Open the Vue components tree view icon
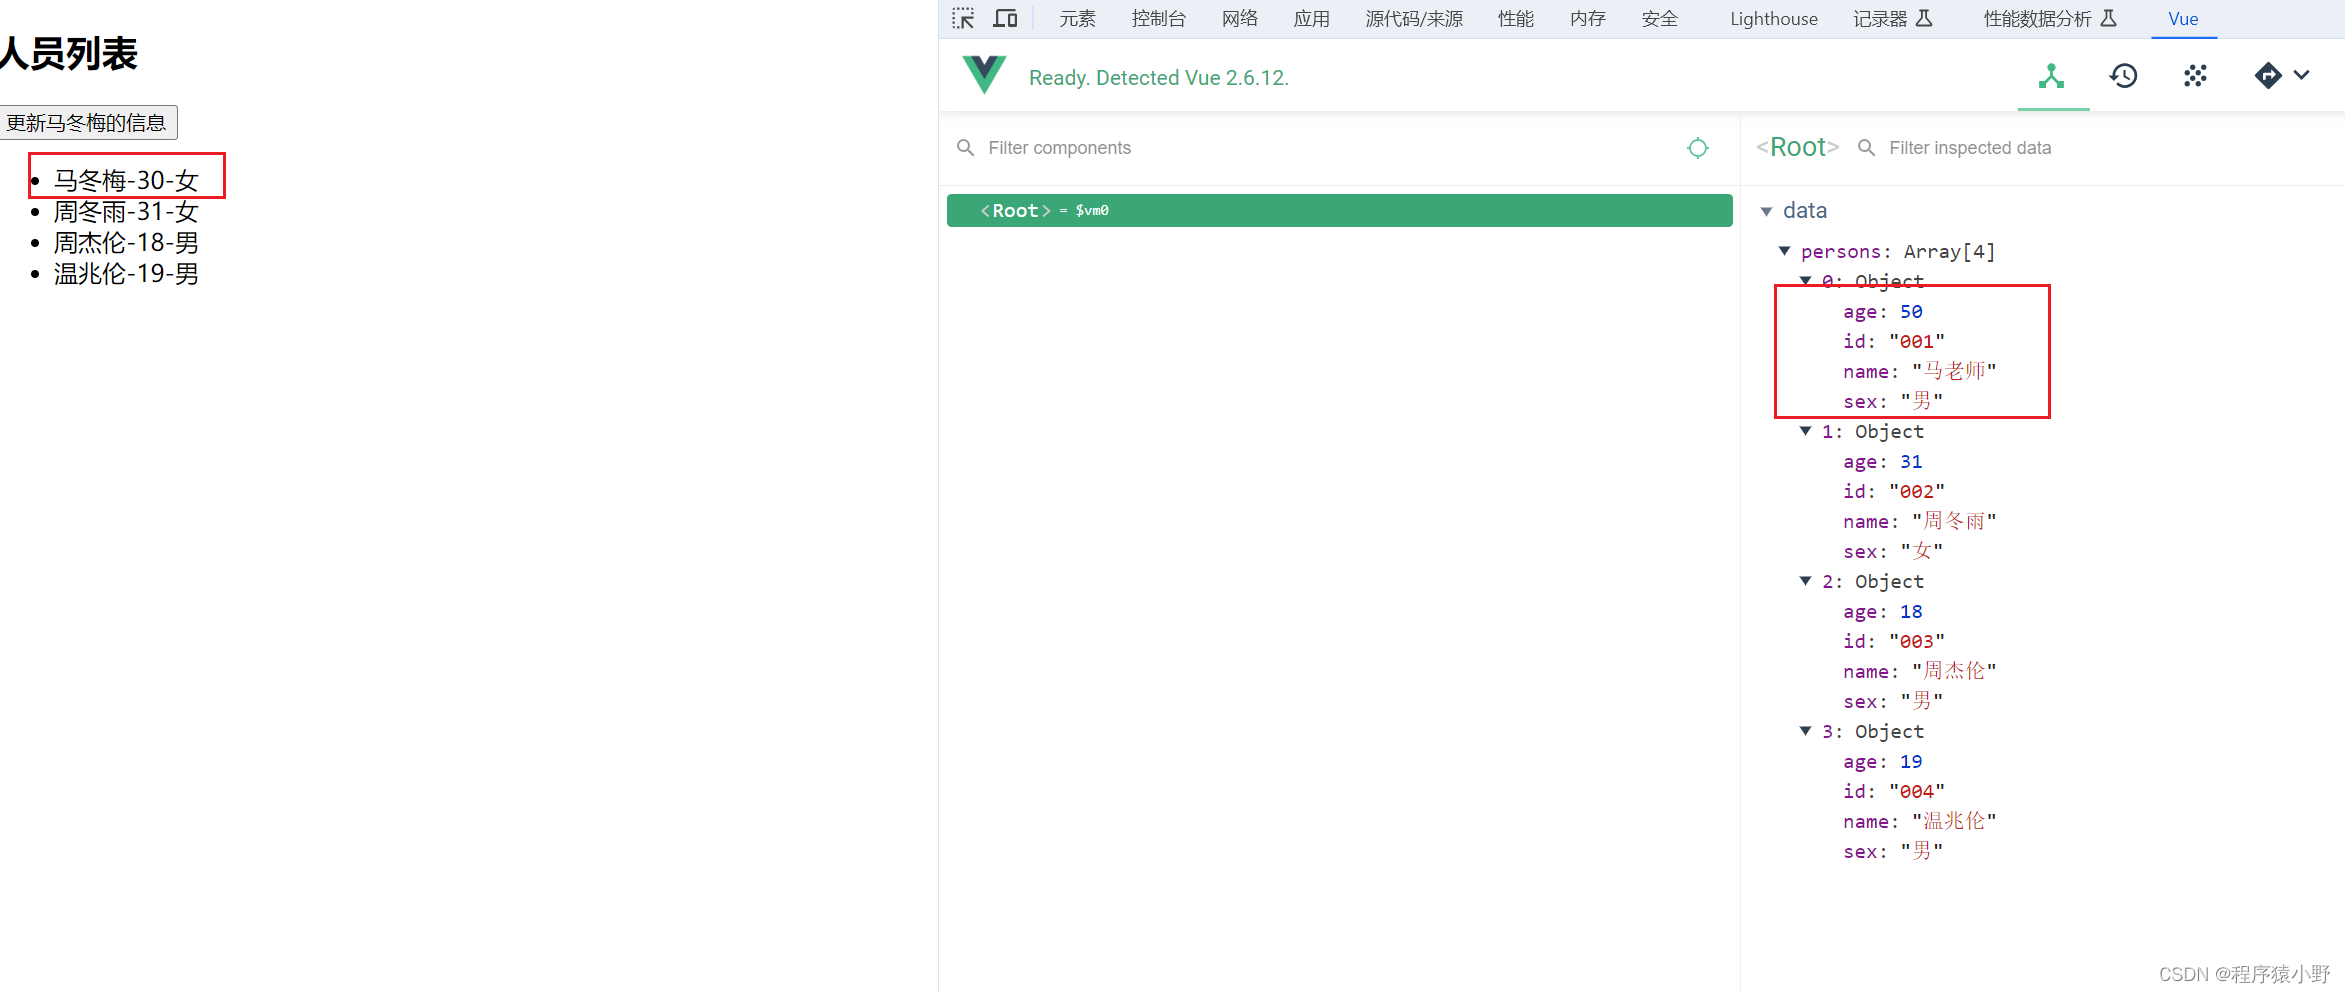 point(2052,76)
